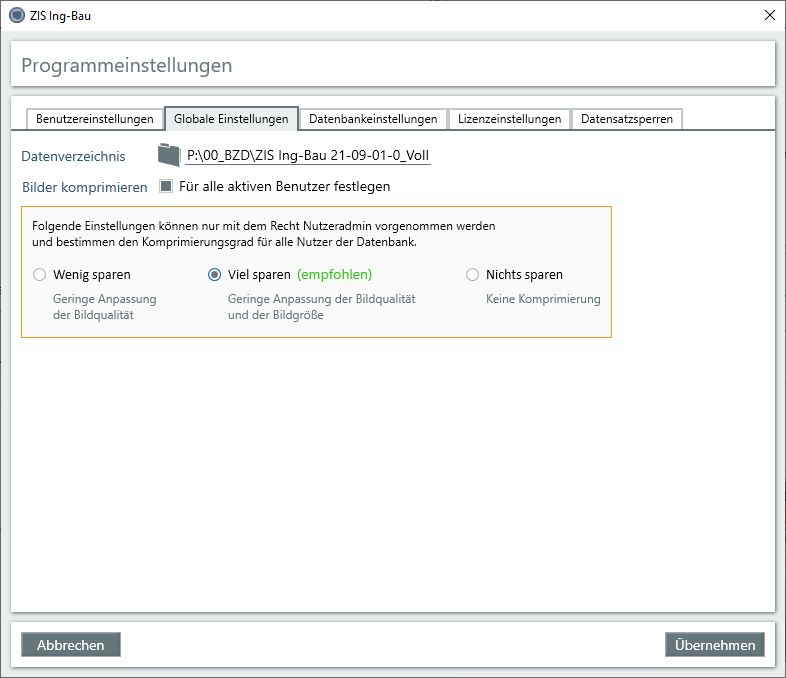
Task: Switch to the Benutzereinstellungen tab
Action: click(x=95, y=119)
